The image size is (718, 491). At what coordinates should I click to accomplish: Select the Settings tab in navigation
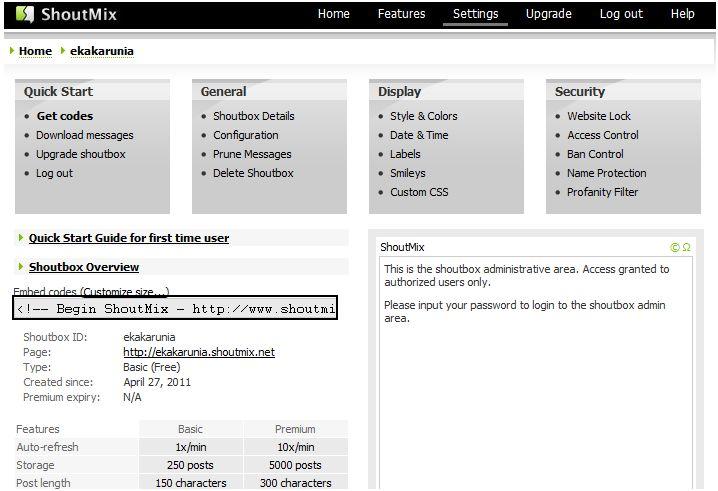(x=475, y=14)
